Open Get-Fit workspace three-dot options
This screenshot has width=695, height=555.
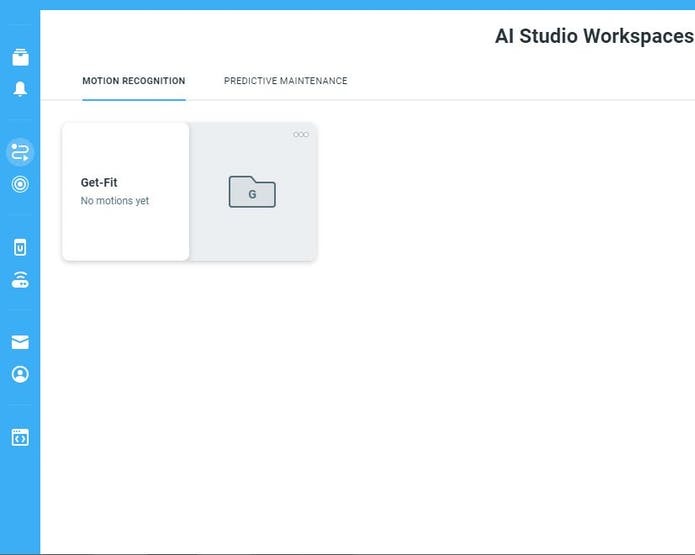(301, 134)
